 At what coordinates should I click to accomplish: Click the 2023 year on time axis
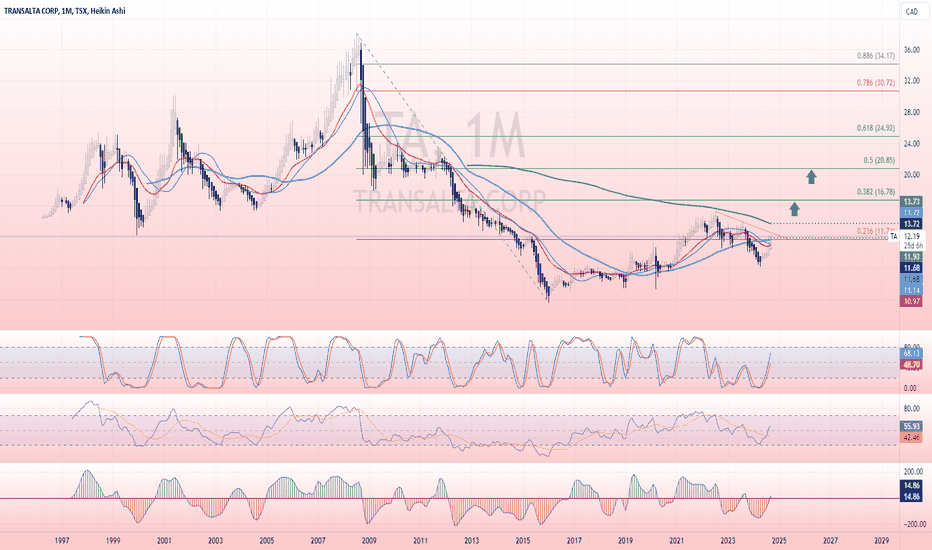point(728,540)
